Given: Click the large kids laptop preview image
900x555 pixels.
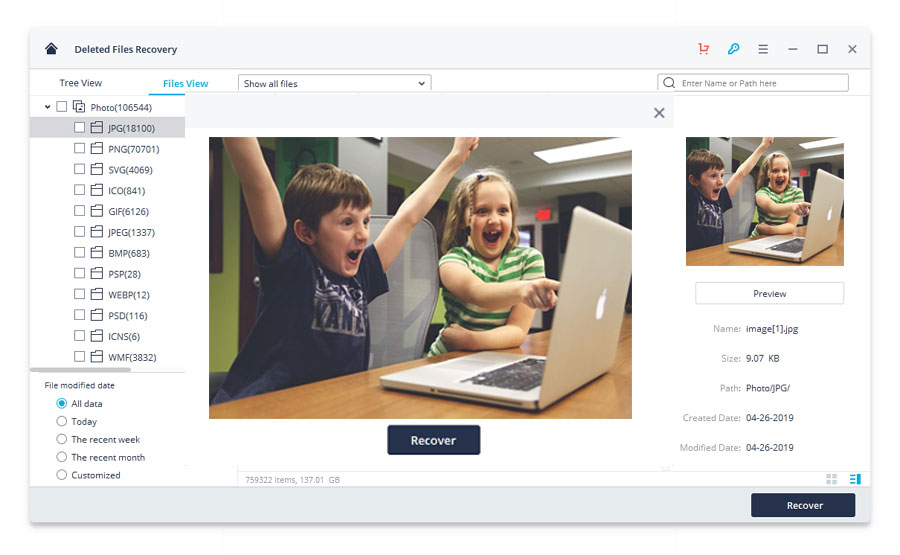Looking at the screenshot, I should tap(420, 278).
